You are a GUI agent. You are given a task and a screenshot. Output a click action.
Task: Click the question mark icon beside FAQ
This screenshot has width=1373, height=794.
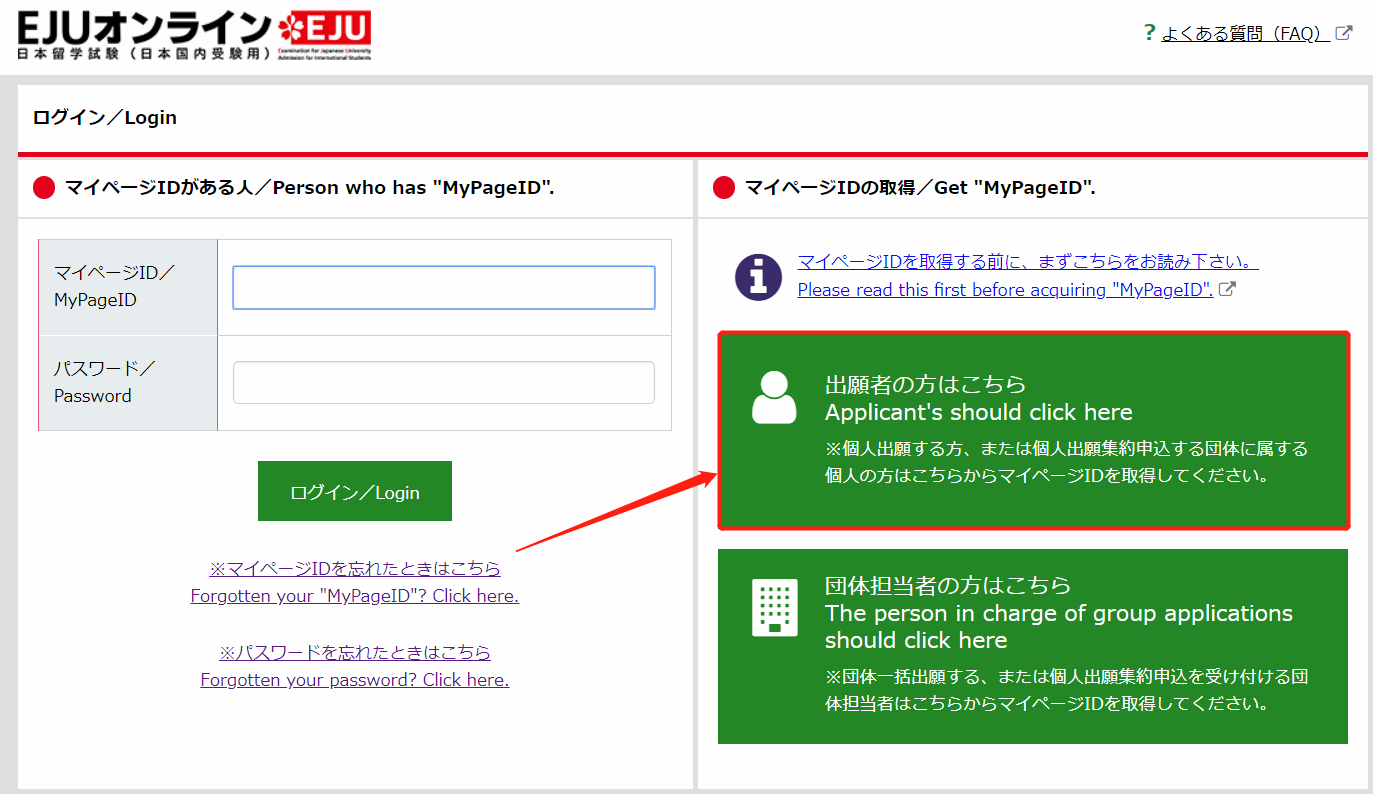1148,32
